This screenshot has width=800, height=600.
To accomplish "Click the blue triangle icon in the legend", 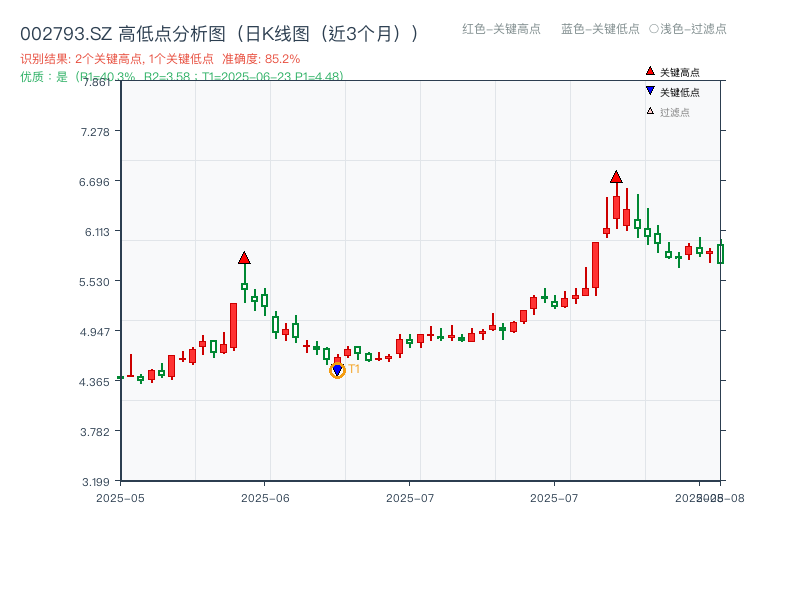I will pos(648,90).
